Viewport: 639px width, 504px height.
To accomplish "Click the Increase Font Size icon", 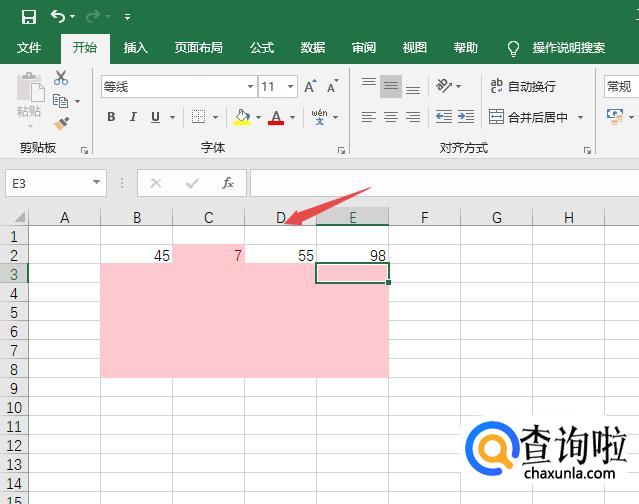I will click(x=310, y=86).
